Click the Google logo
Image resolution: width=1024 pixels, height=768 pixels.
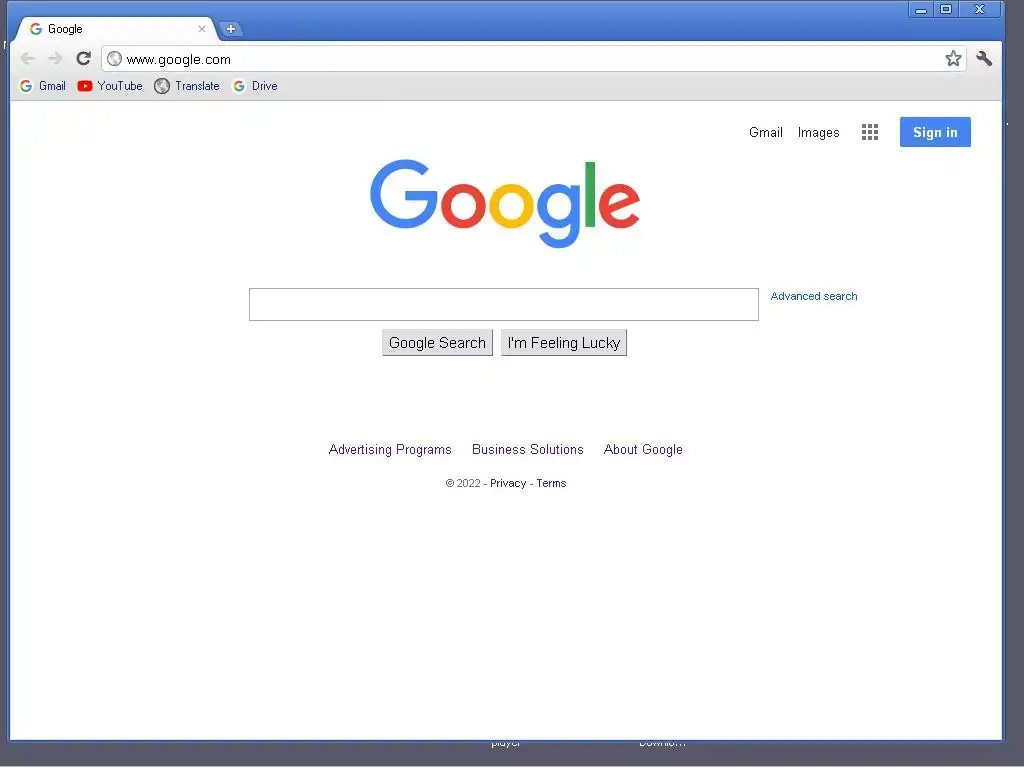pos(504,203)
